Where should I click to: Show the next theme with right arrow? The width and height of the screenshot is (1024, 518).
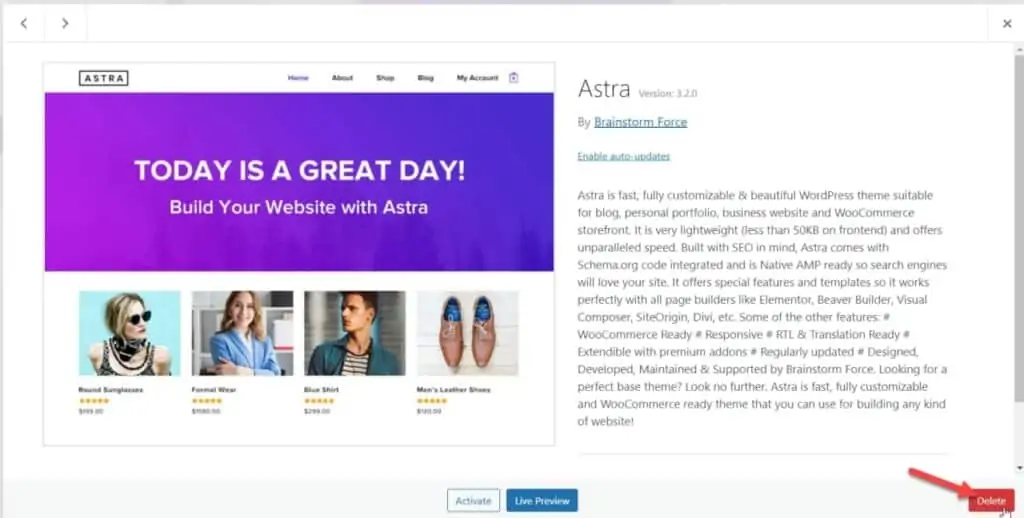pyautogui.click(x=65, y=24)
